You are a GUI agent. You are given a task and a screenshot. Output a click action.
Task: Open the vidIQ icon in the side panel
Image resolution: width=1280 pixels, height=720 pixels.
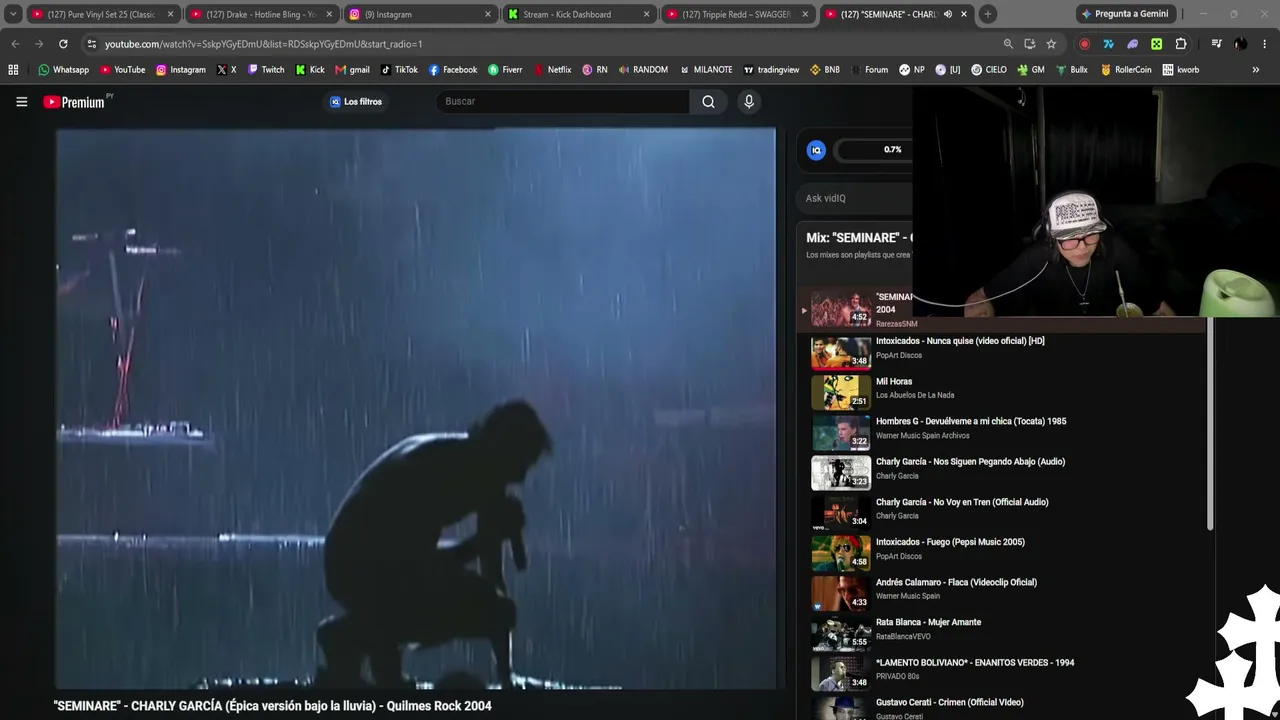pos(816,150)
